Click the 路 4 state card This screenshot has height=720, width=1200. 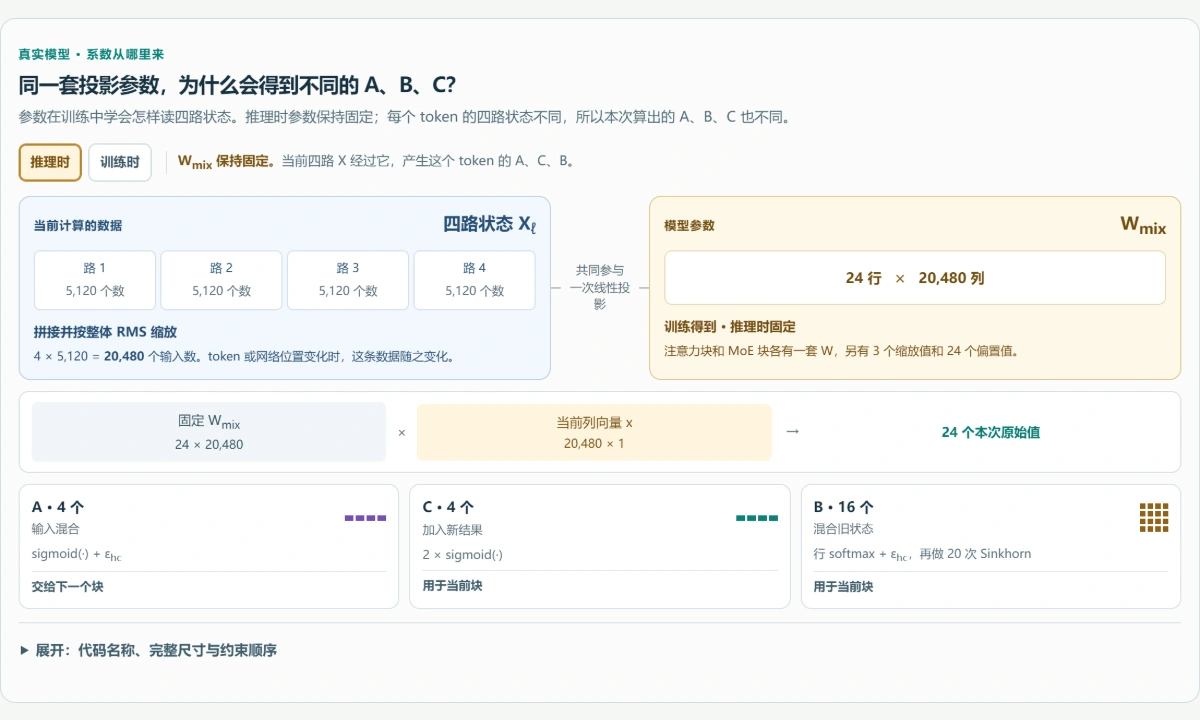coord(475,279)
